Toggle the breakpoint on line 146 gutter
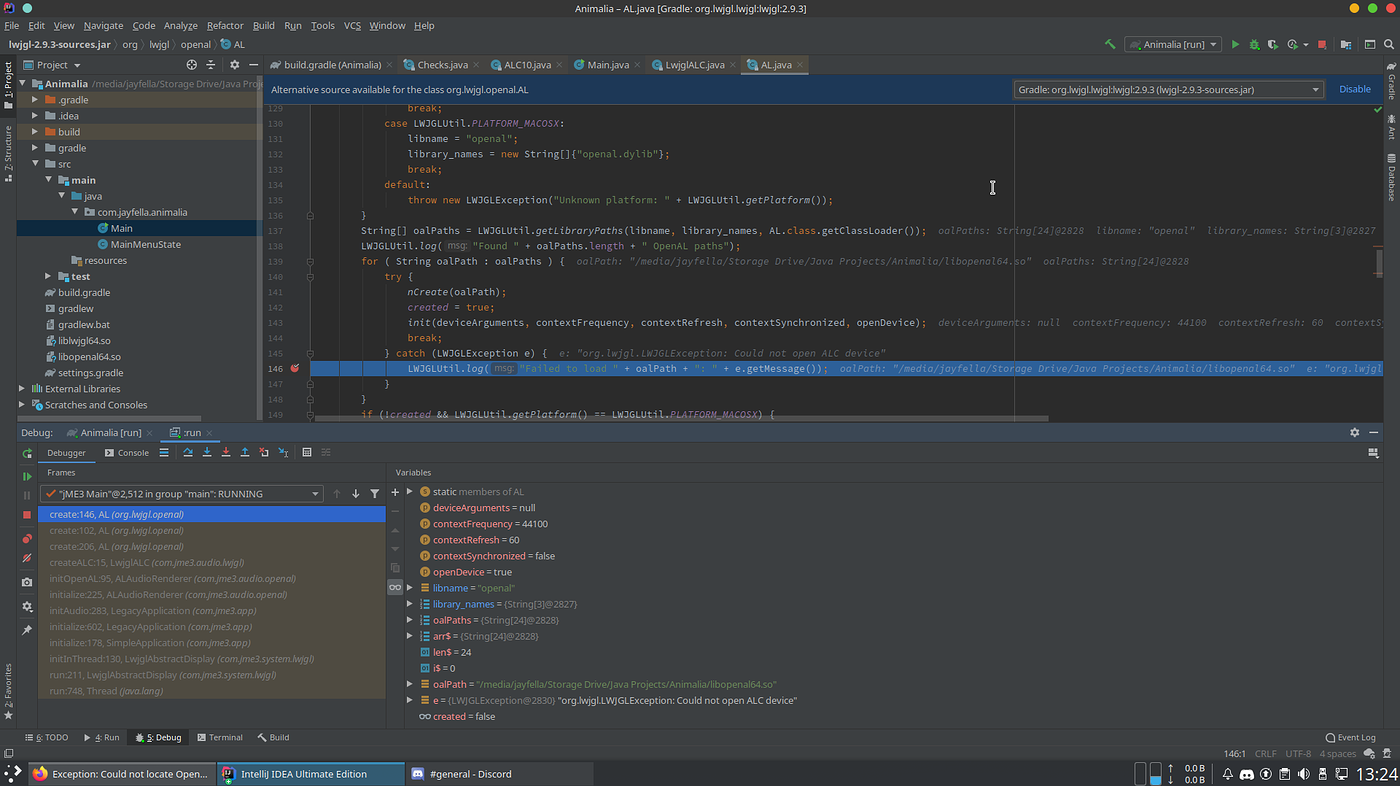 coord(294,368)
